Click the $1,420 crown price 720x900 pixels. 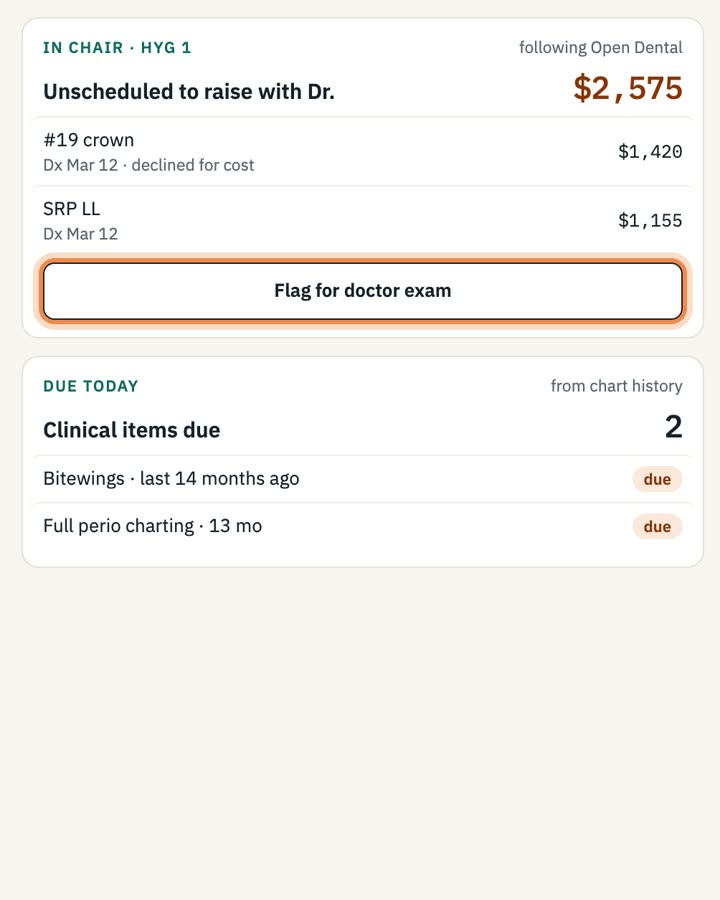click(x=650, y=152)
